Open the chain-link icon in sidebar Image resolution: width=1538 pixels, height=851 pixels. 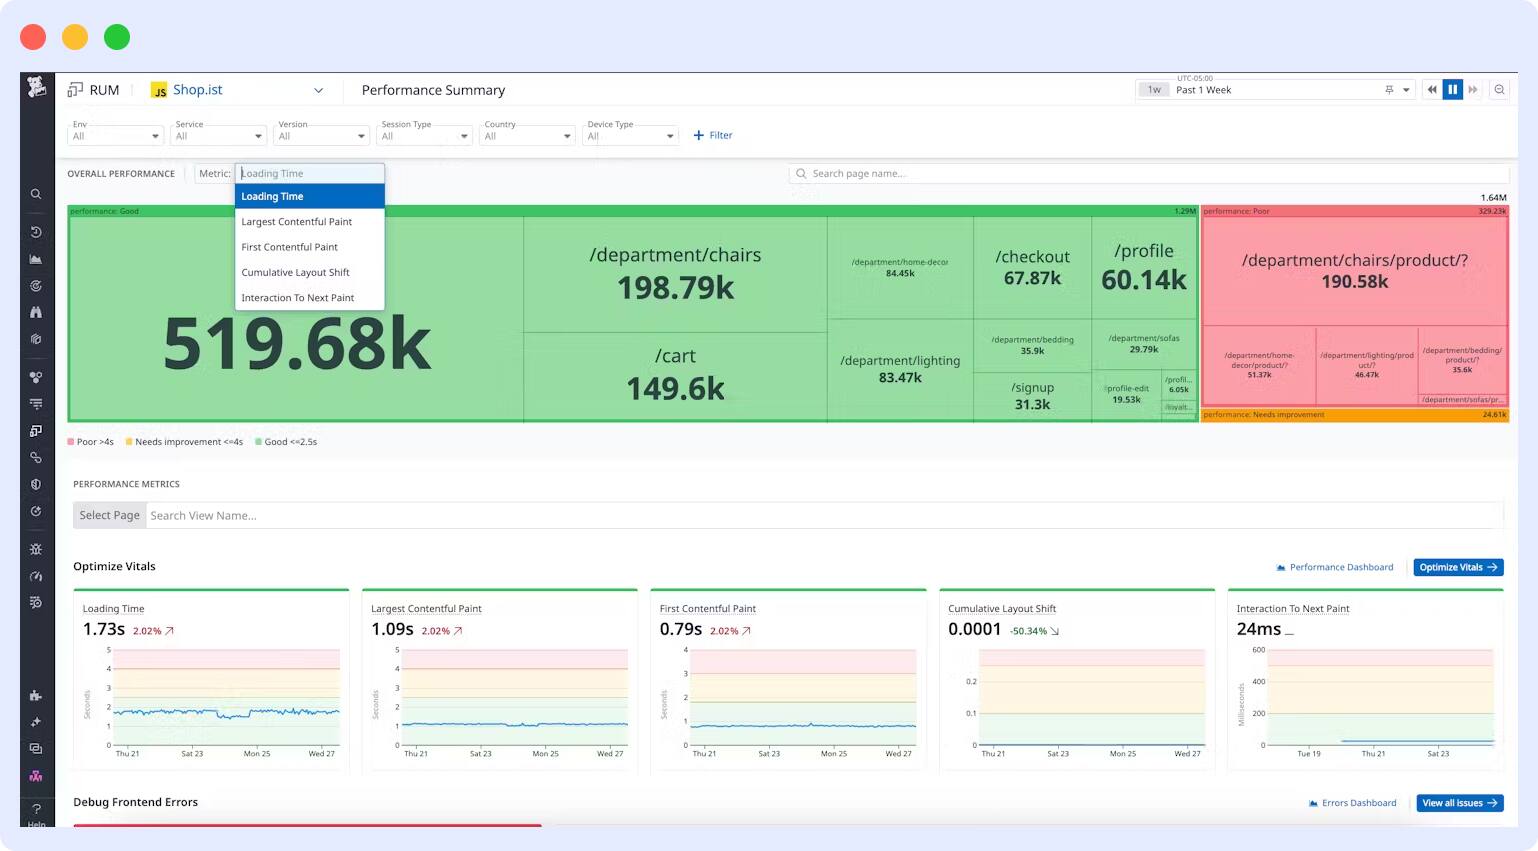(36, 458)
